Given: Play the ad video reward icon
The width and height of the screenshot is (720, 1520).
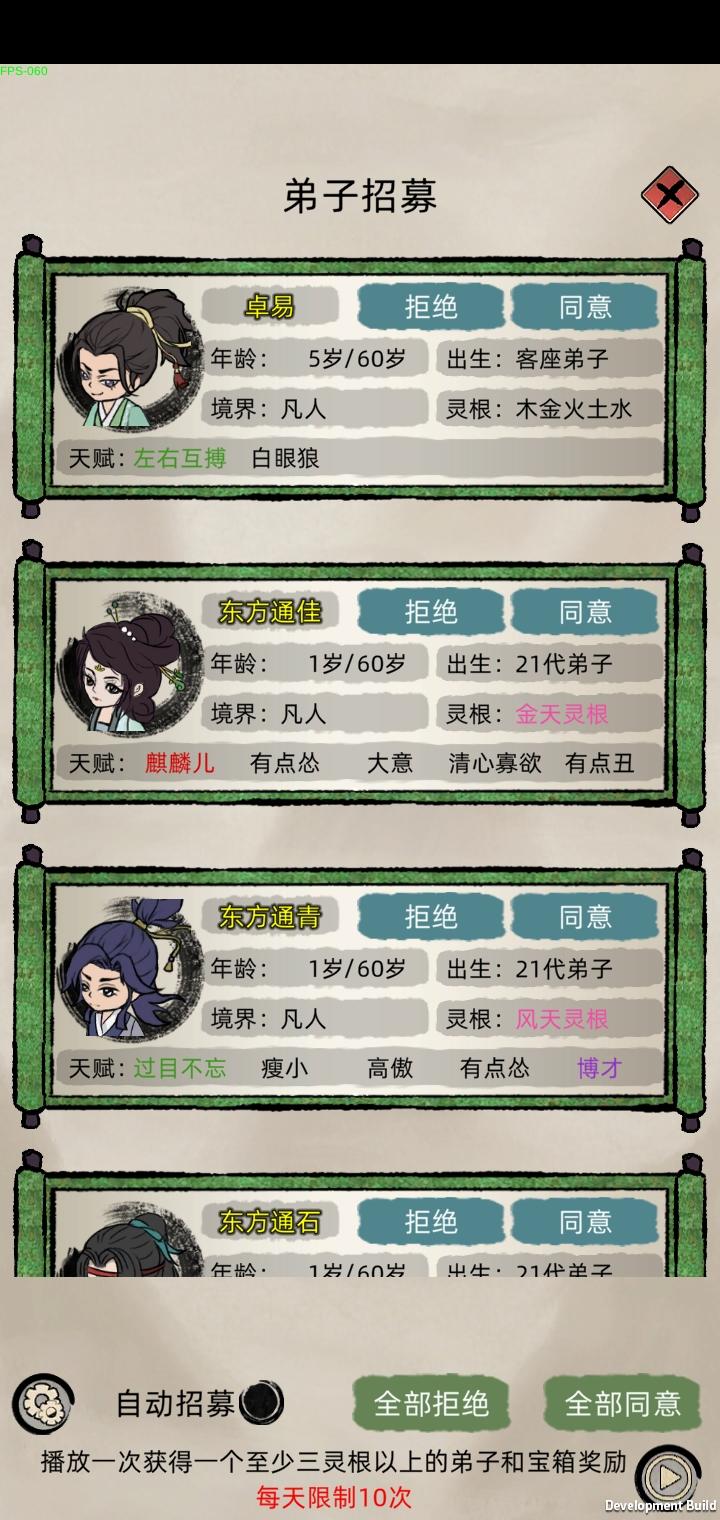Looking at the screenshot, I should 666,1475.
